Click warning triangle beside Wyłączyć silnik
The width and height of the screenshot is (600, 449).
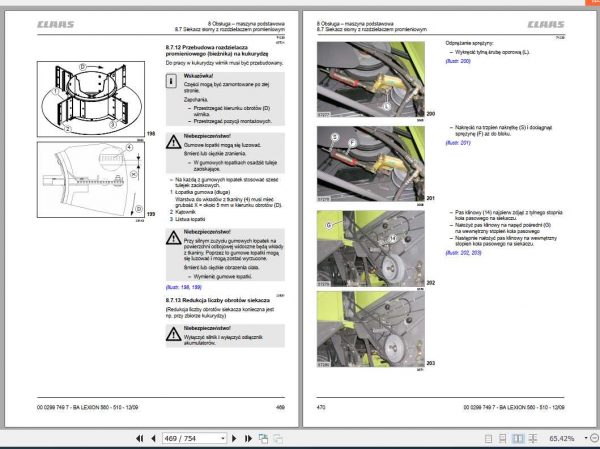pyautogui.click(x=174, y=334)
